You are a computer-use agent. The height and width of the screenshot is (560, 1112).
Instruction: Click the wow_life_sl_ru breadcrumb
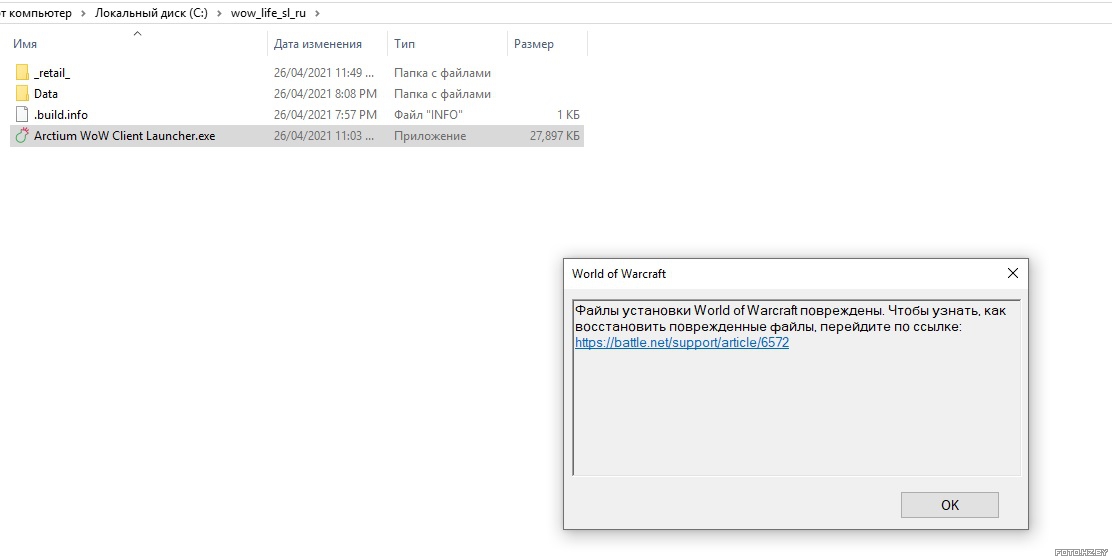(x=268, y=13)
